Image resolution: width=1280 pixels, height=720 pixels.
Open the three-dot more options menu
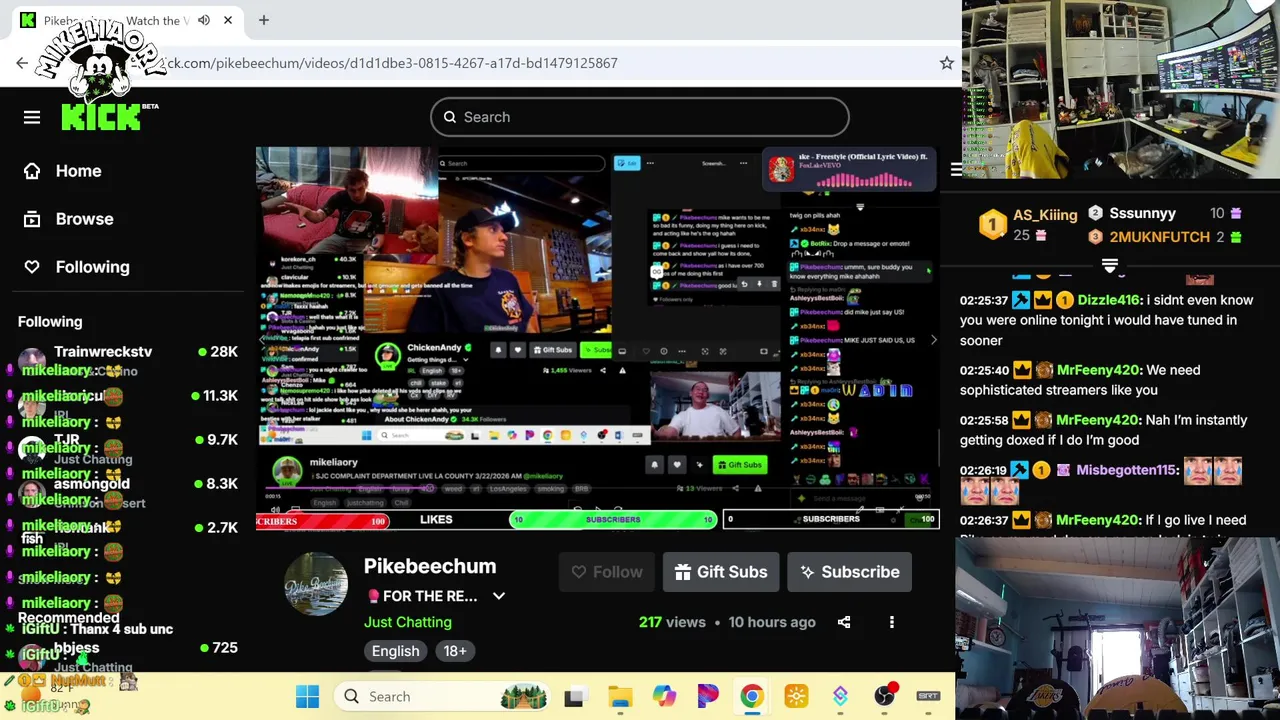click(892, 622)
